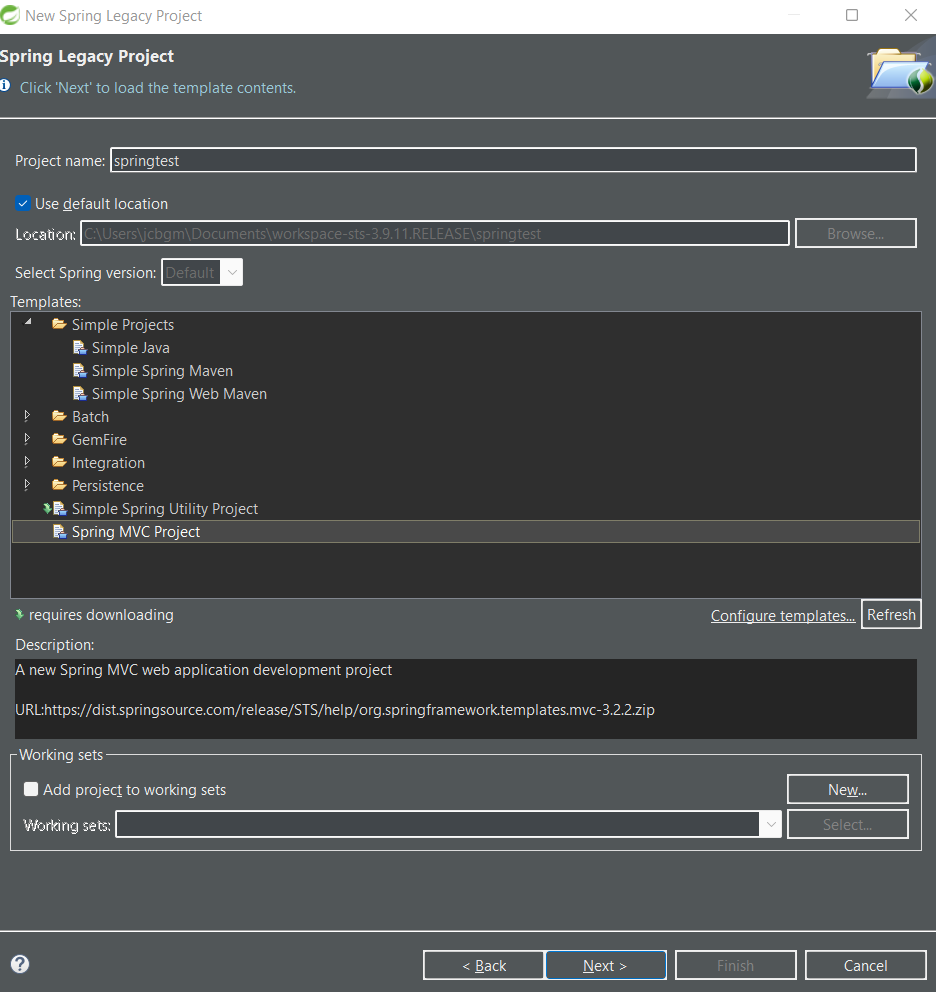
Task: Click the Batch folder label
Action: pos(90,417)
